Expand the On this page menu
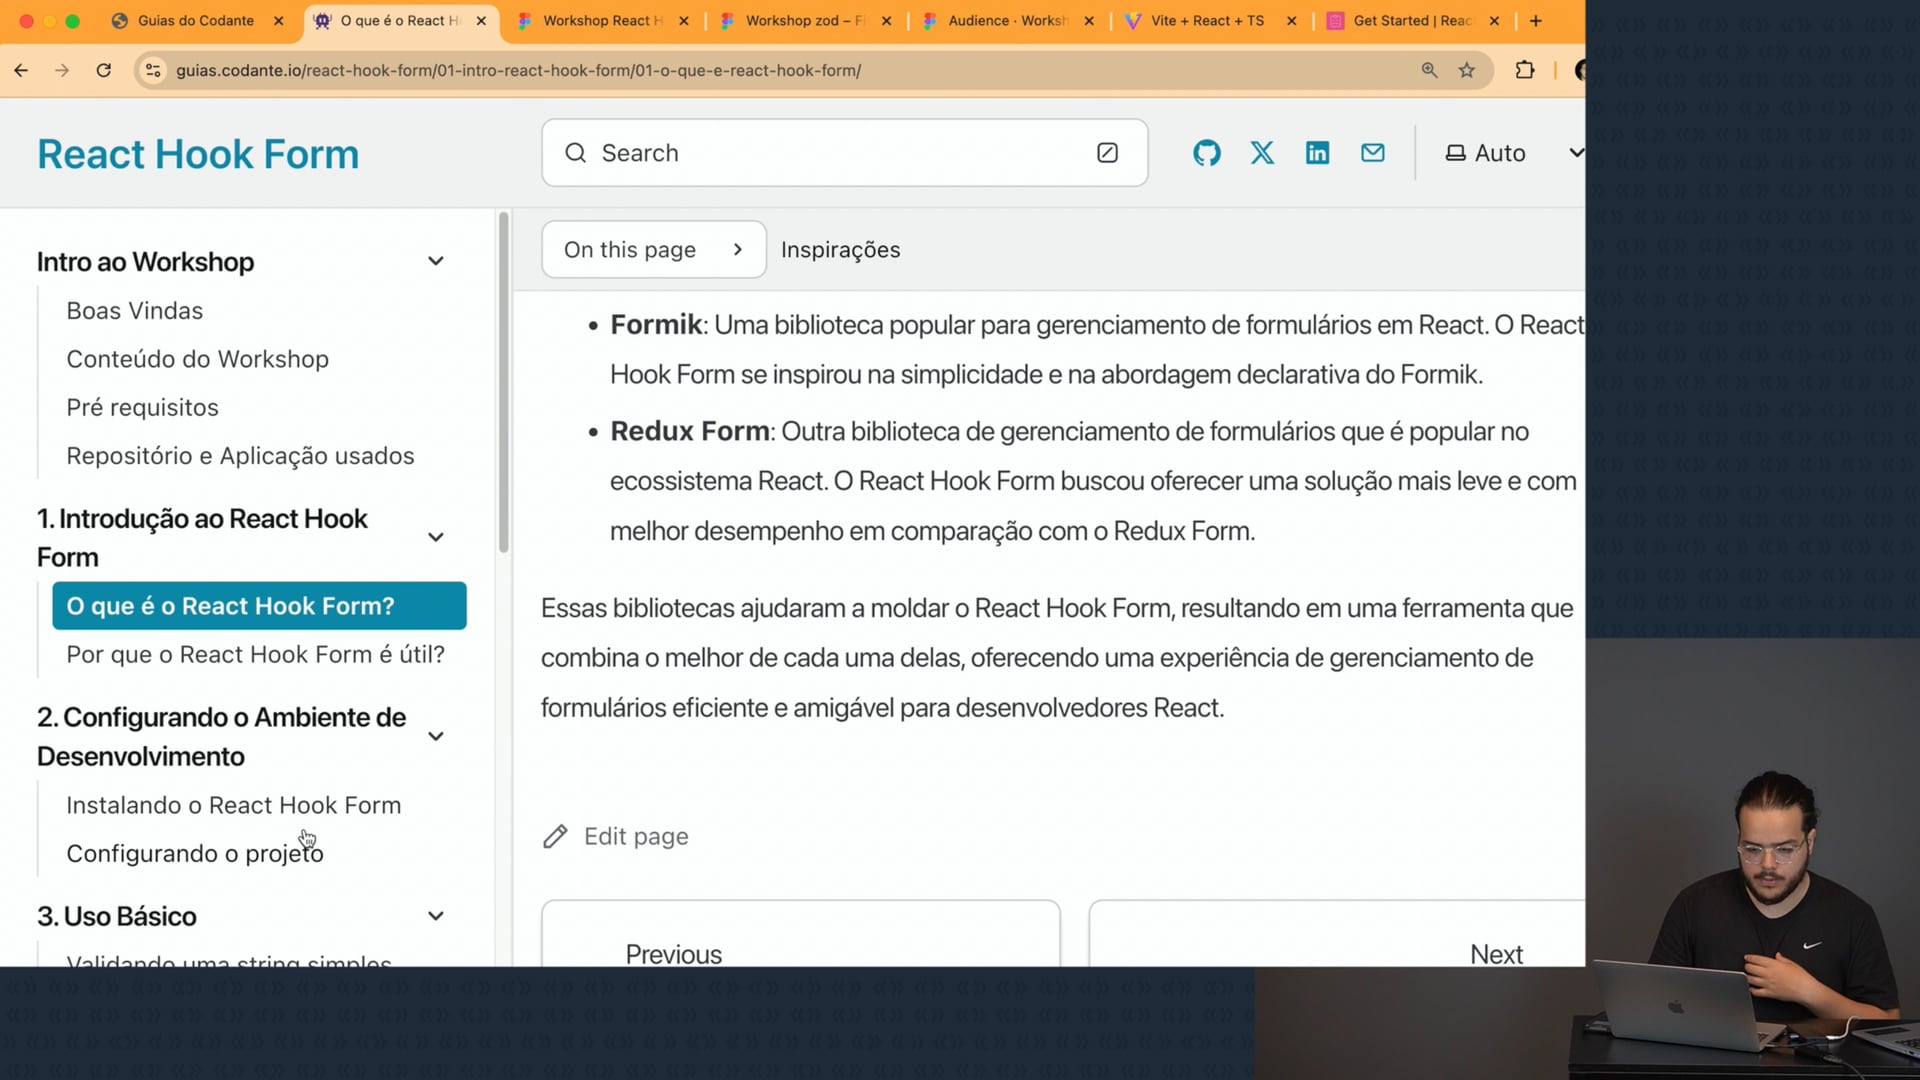 click(653, 250)
